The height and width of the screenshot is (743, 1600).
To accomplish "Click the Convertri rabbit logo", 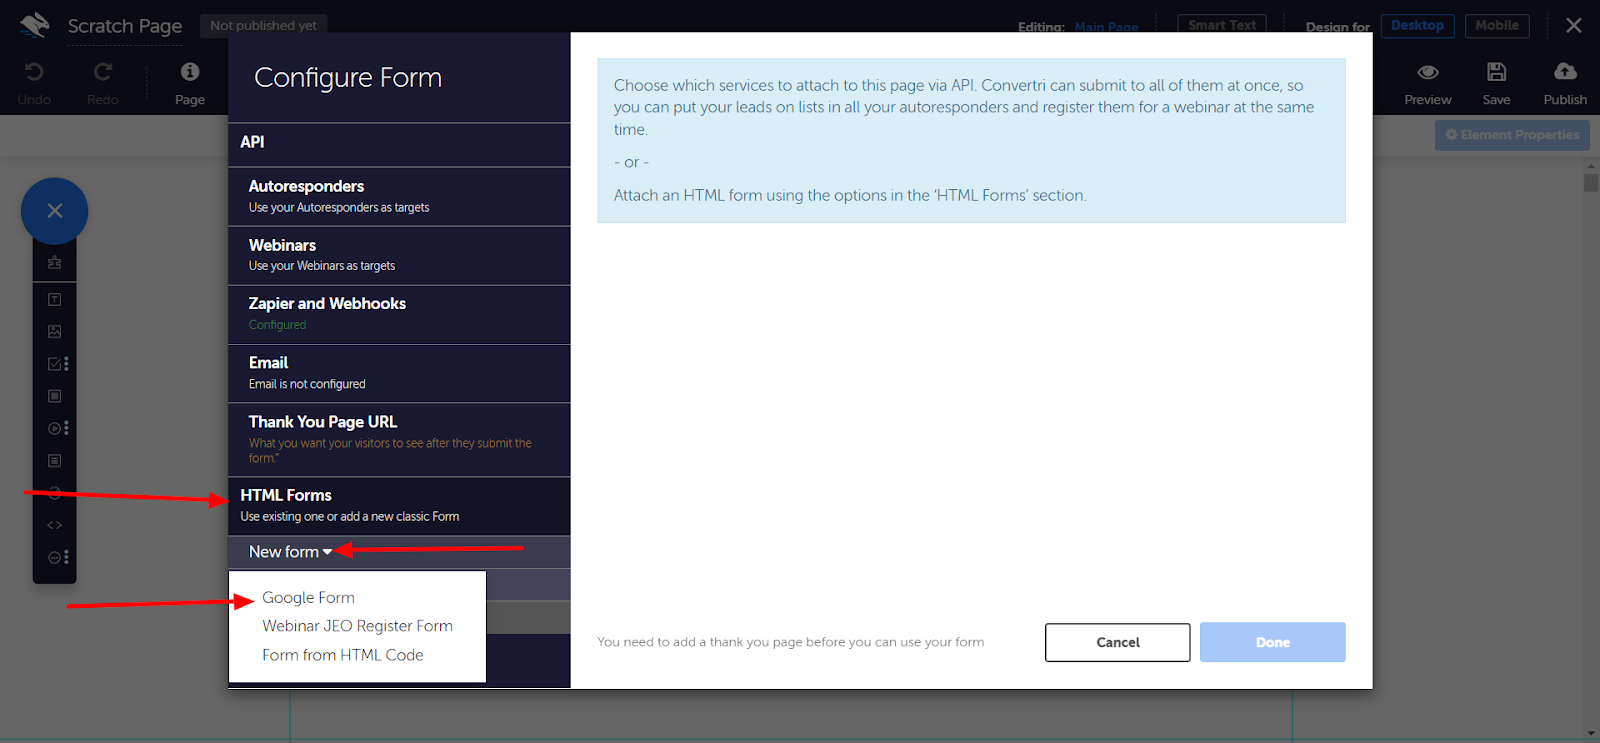I will click(x=34, y=25).
